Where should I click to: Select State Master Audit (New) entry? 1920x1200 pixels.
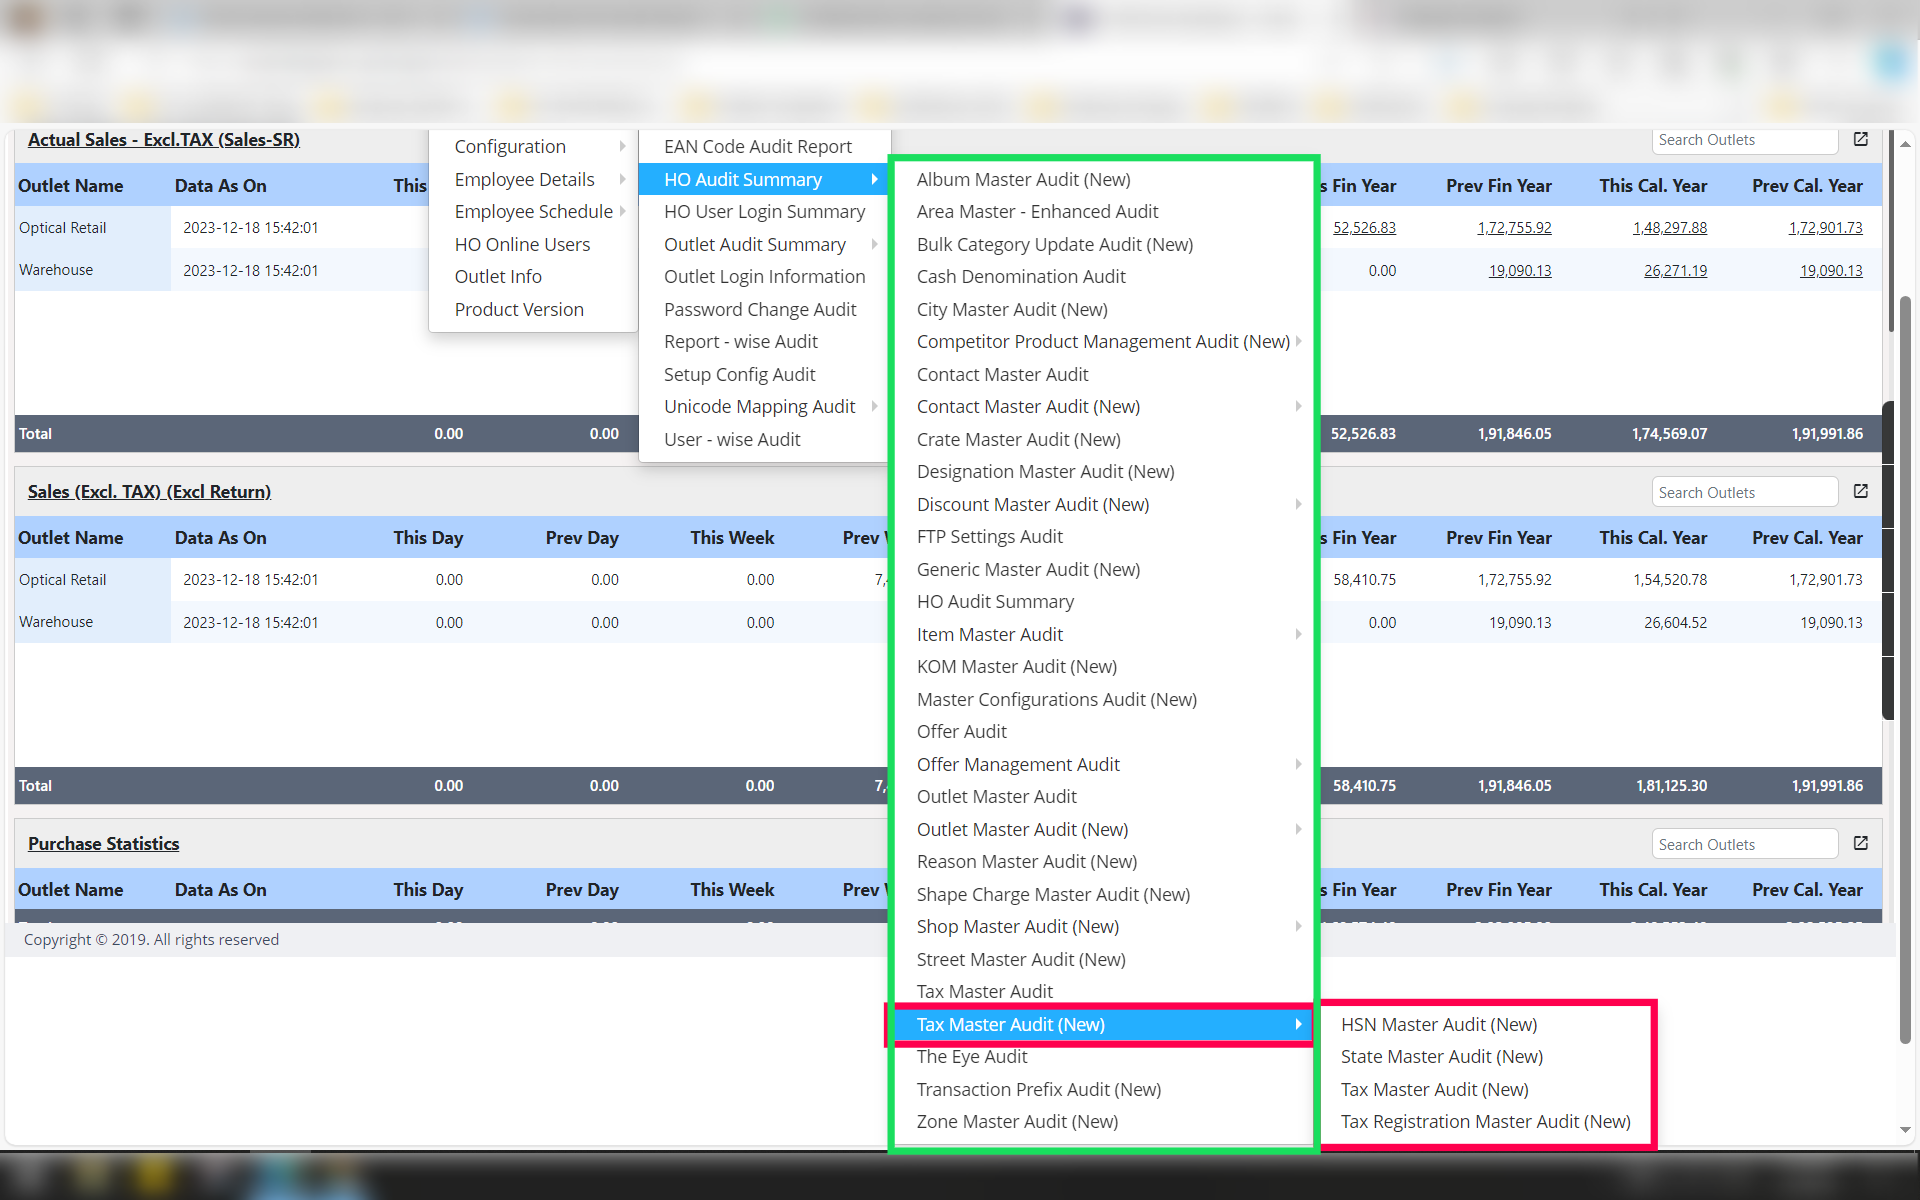[1441, 1057]
